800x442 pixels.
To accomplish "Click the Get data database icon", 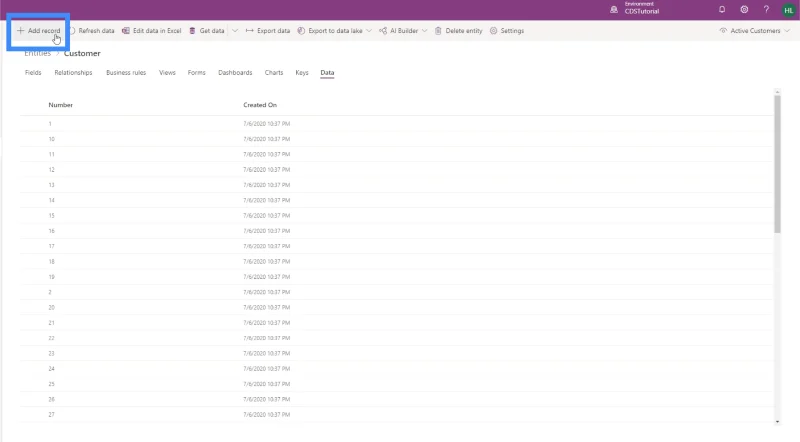I will pos(192,31).
